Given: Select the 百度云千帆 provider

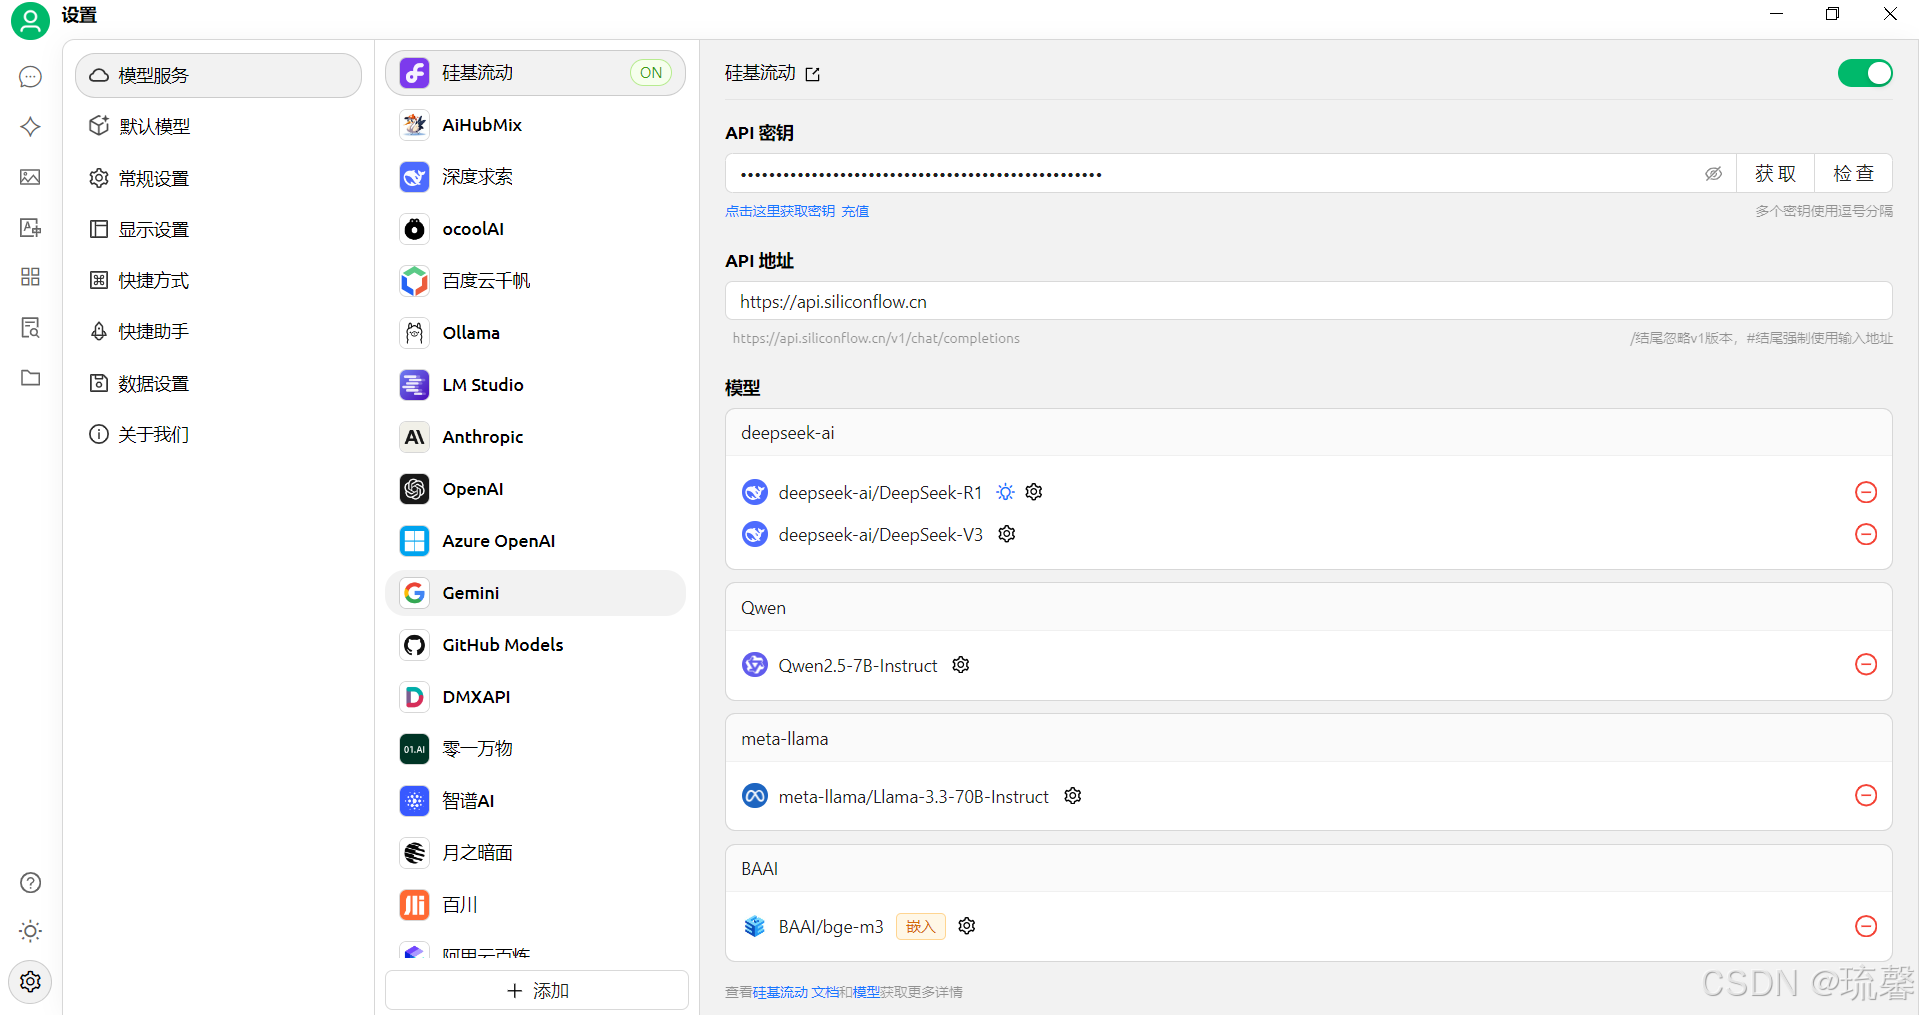Looking at the screenshot, I should tap(535, 281).
